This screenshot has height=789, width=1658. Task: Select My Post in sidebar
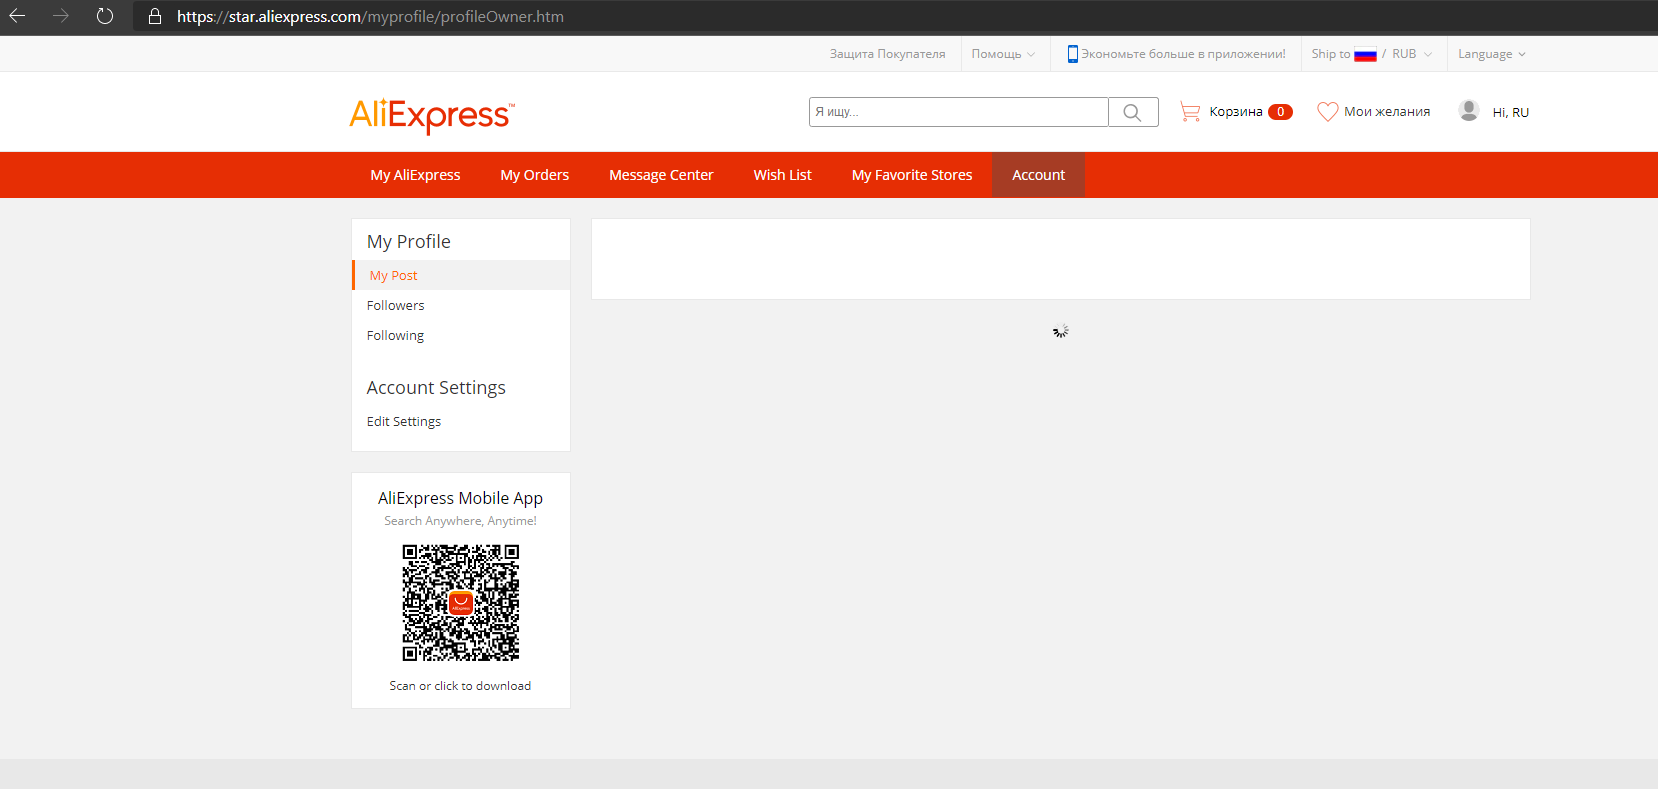pyautogui.click(x=461, y=275)
